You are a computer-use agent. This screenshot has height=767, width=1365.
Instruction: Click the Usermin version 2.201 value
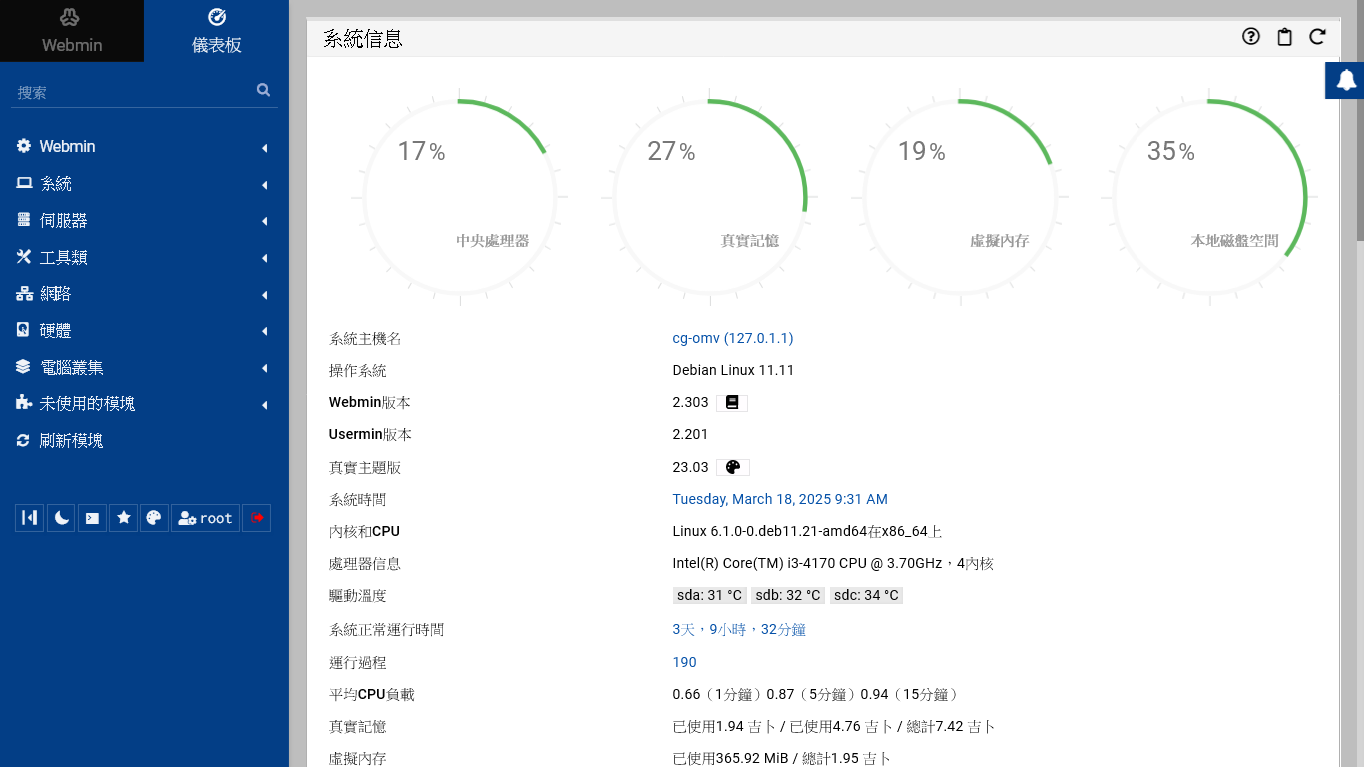click(x=690, y=434)
